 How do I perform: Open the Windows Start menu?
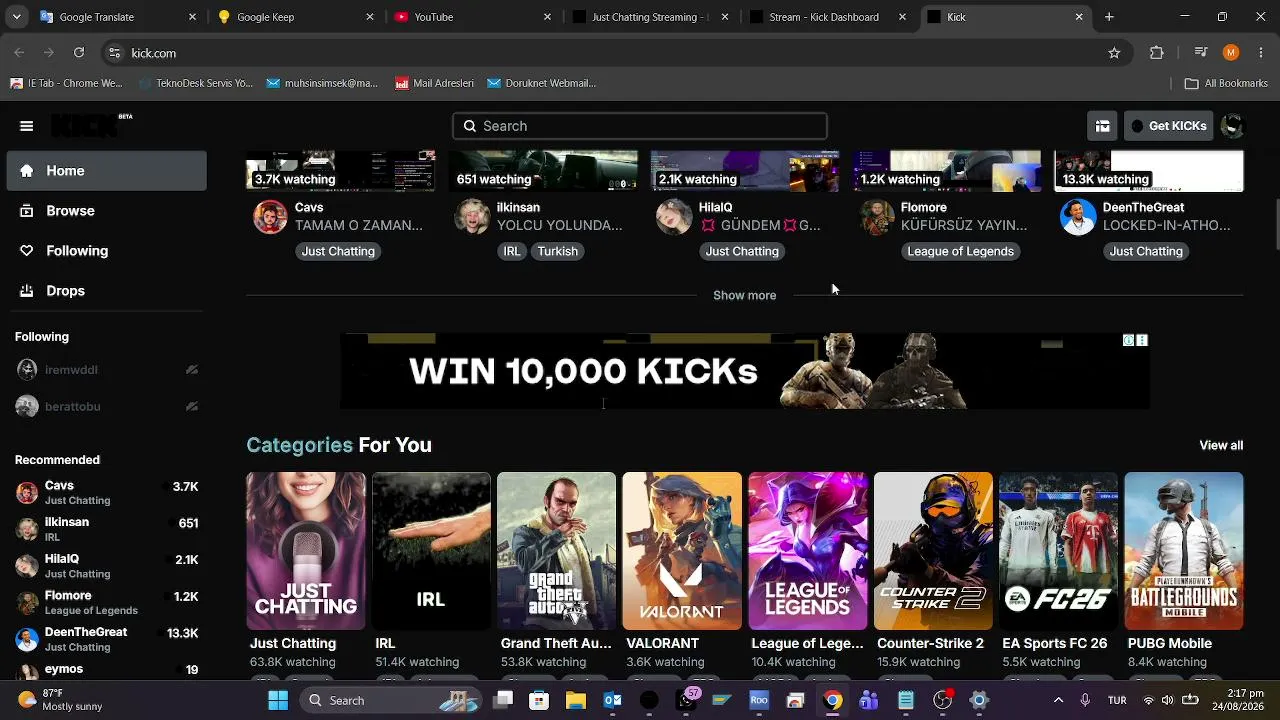(278, 700)
